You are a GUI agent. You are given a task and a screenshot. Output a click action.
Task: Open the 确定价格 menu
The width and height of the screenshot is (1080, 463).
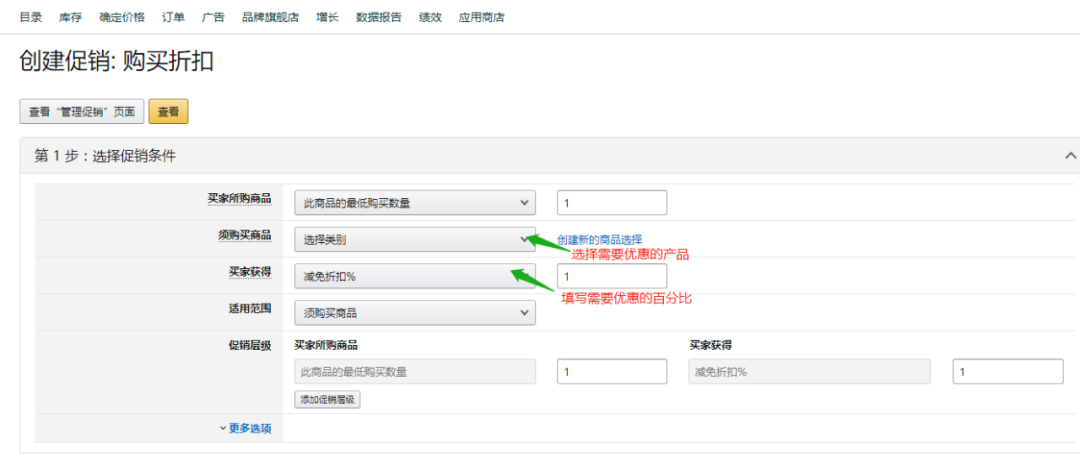click(x=122, y=17)
